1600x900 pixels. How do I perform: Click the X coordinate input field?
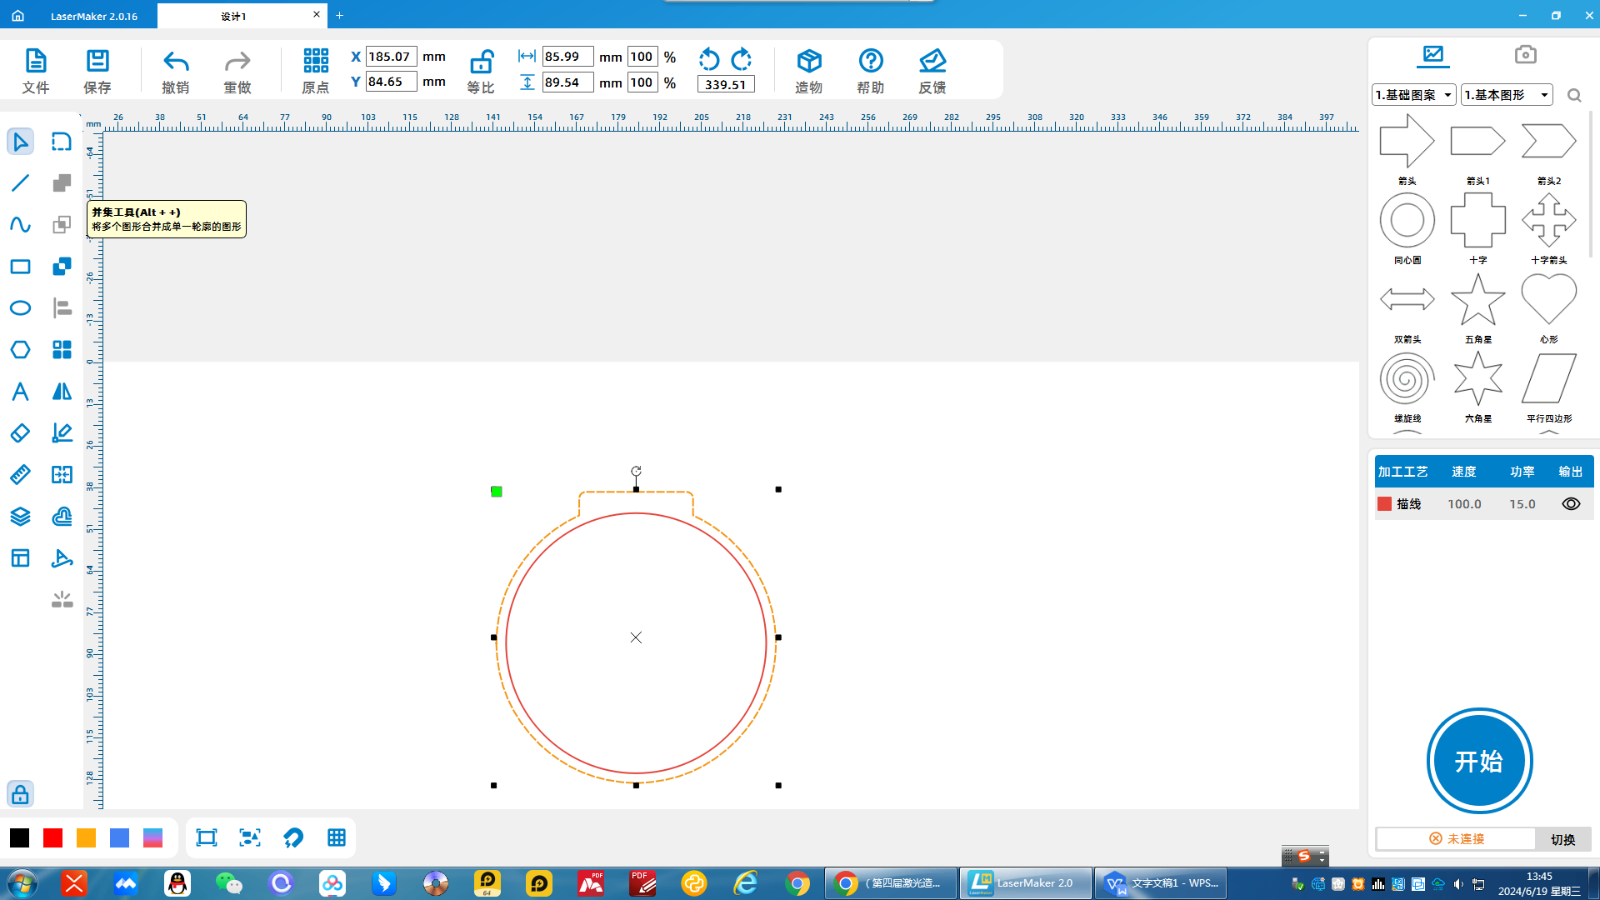pyautogui.click(x=390, y=57)
